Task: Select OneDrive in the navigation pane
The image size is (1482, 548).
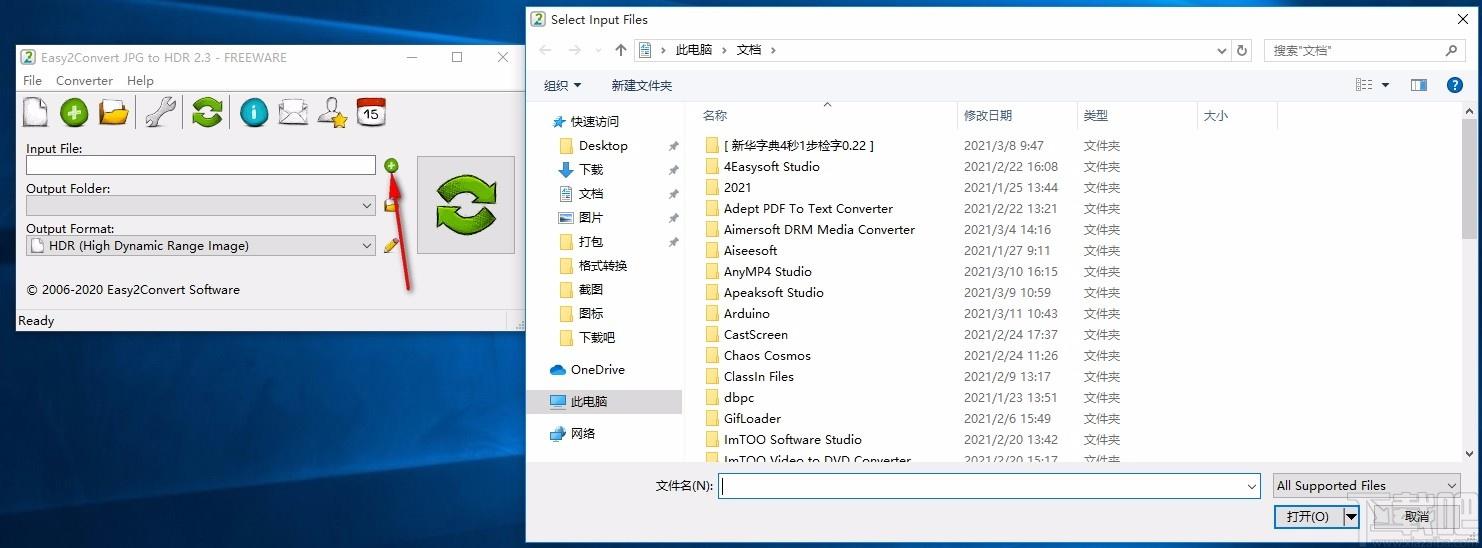Action: 597,370
